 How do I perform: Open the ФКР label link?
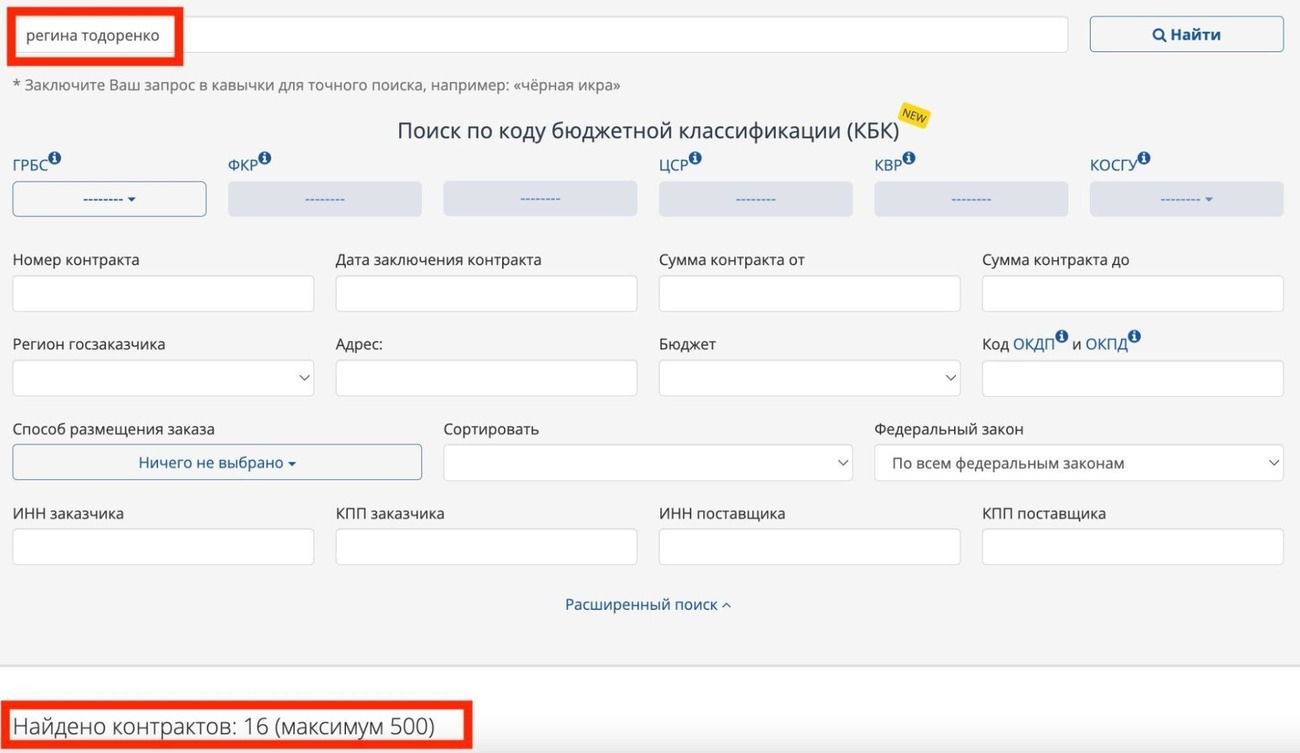(243, 166)
